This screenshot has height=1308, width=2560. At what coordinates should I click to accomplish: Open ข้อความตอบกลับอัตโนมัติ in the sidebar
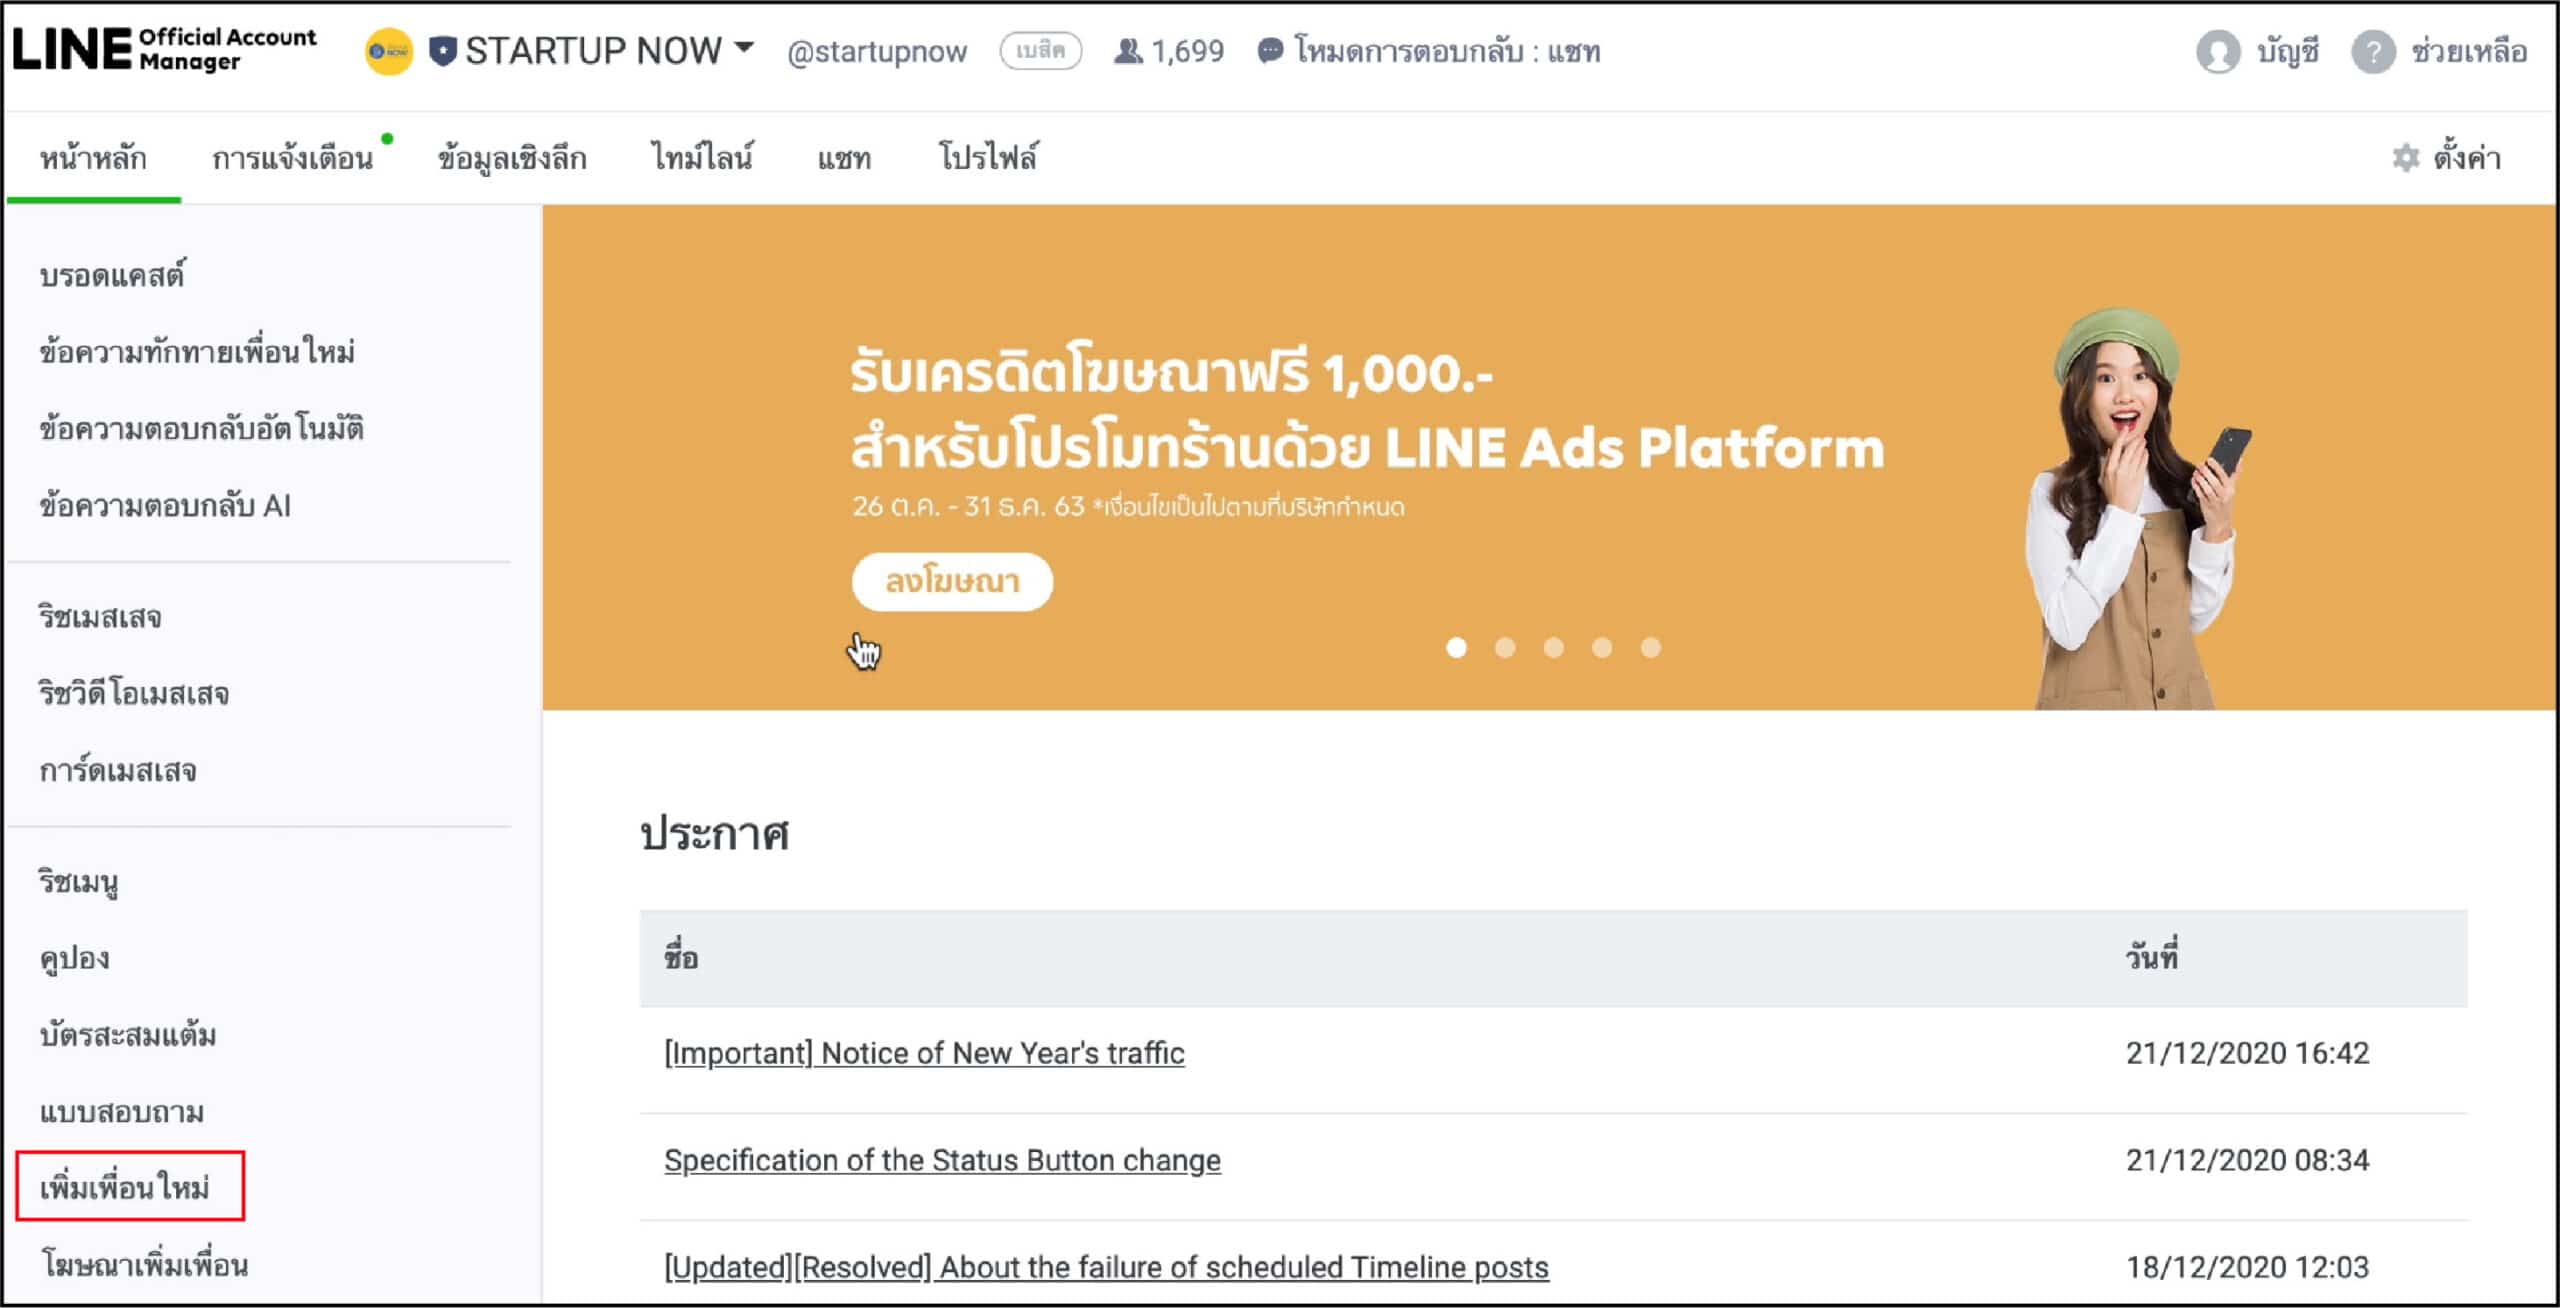click(201, 428)
